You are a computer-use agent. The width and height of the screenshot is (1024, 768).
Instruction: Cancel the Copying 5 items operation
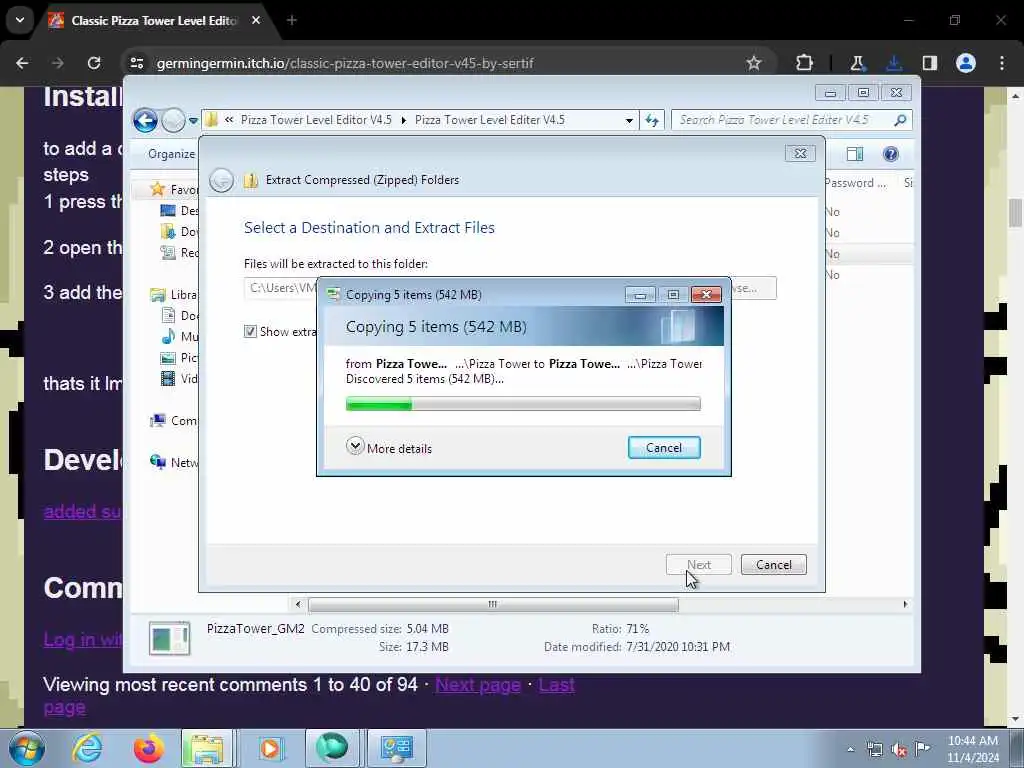(664, 448)
